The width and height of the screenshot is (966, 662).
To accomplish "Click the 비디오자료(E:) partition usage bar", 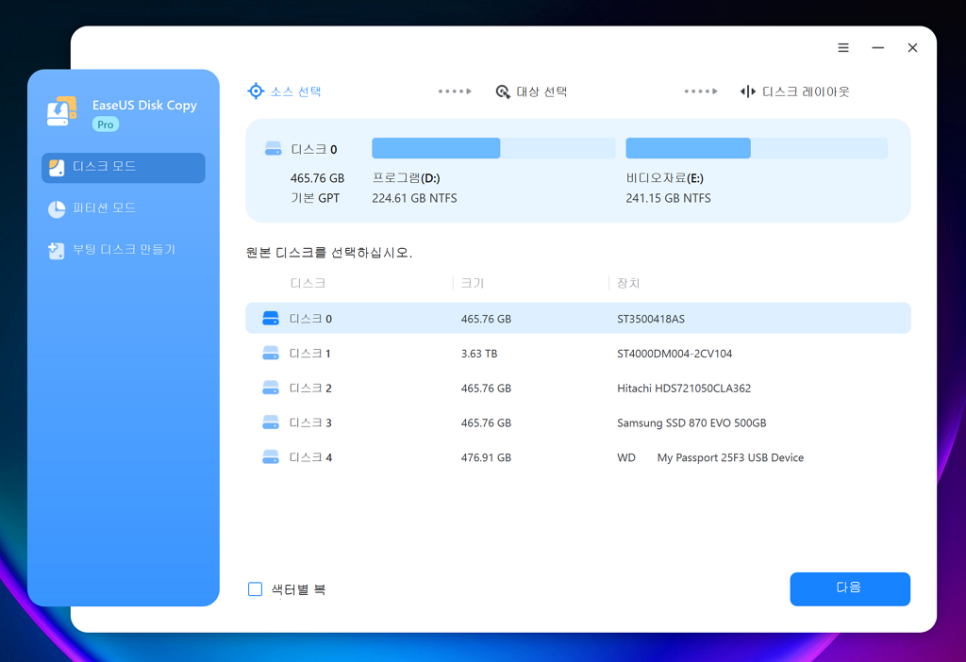I will tap(757, 148).
